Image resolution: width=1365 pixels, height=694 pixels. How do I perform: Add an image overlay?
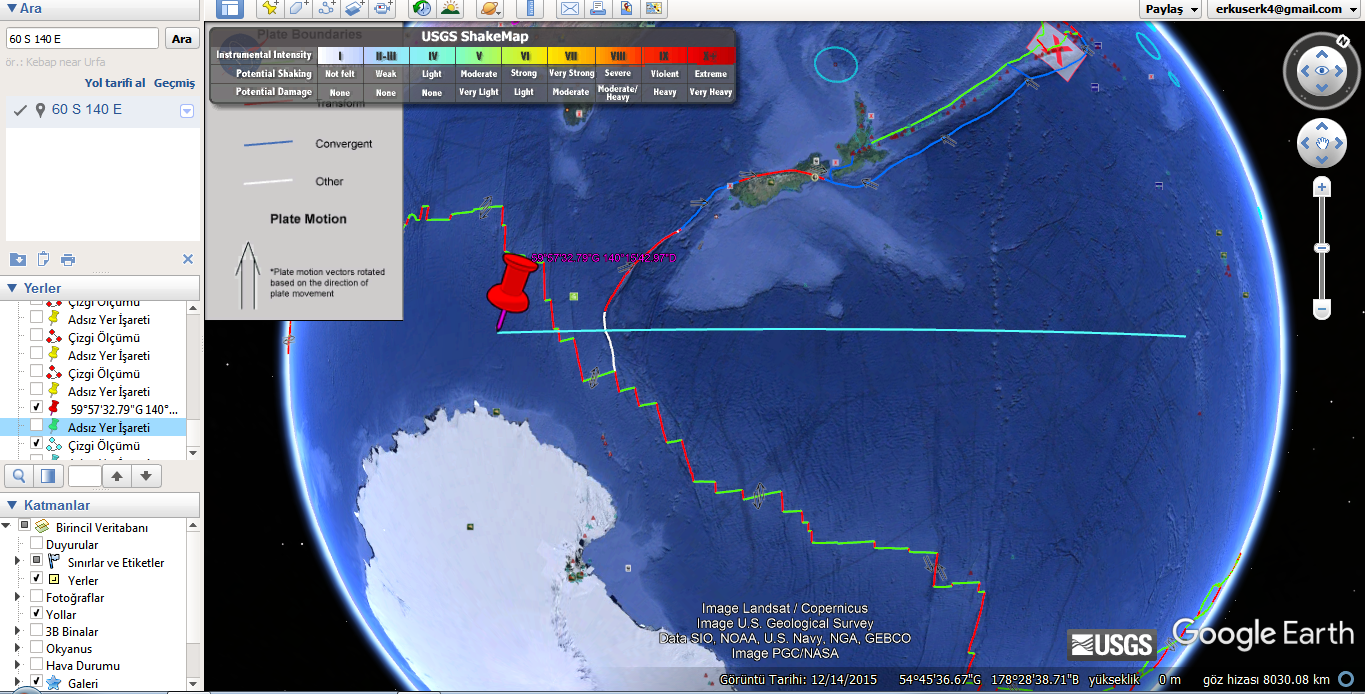(354, 9)
